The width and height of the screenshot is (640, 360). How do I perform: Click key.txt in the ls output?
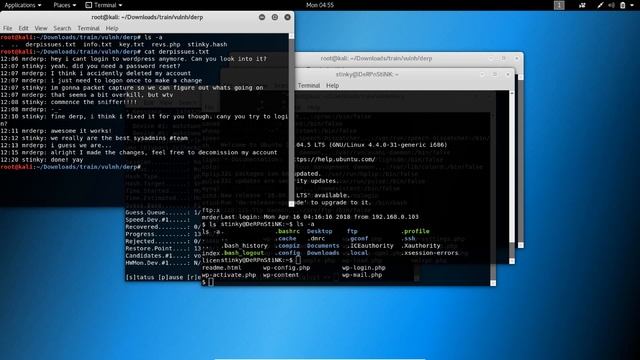131,44
